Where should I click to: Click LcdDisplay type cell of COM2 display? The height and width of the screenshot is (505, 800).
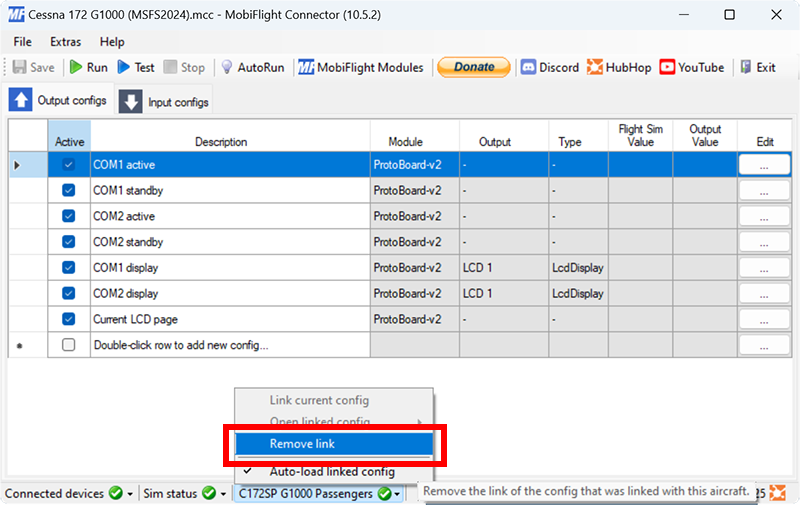[x=579, y=293]
